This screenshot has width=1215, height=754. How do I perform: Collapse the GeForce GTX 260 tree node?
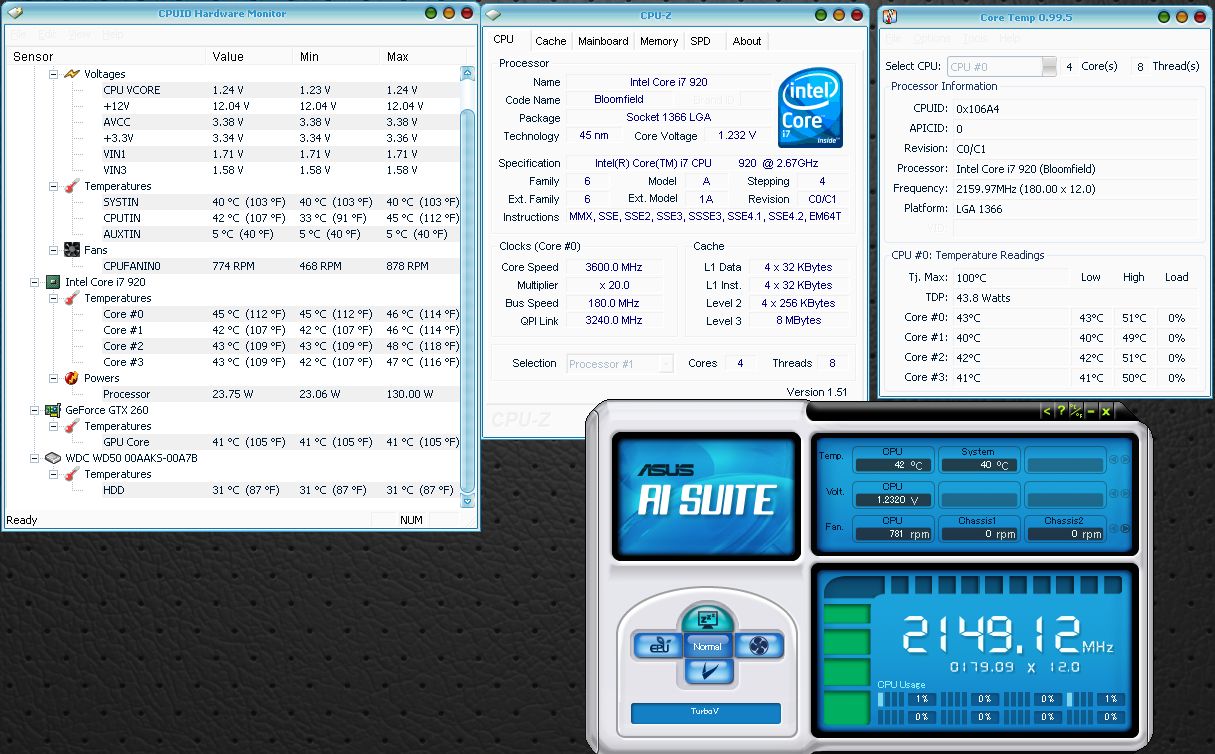point(35,410)
